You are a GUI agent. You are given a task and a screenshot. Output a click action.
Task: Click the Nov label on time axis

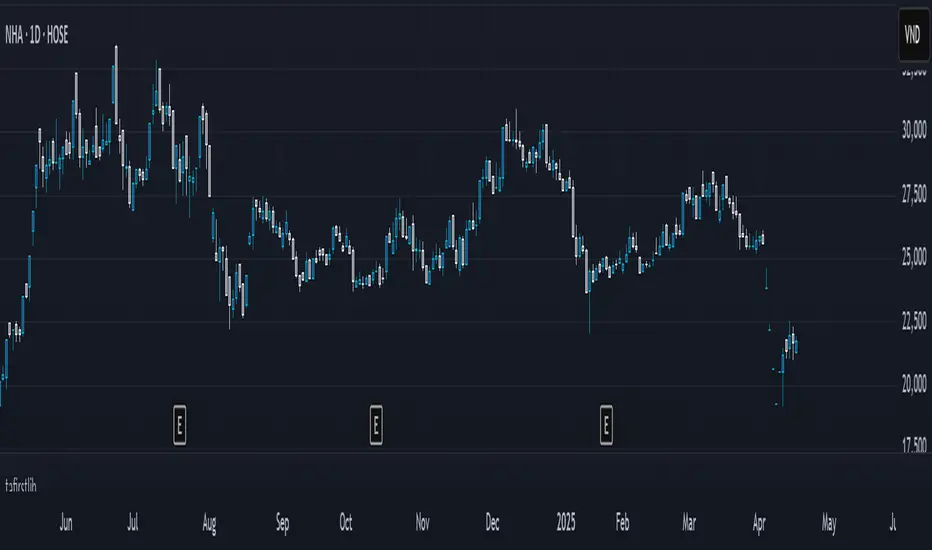pos(423,523)
